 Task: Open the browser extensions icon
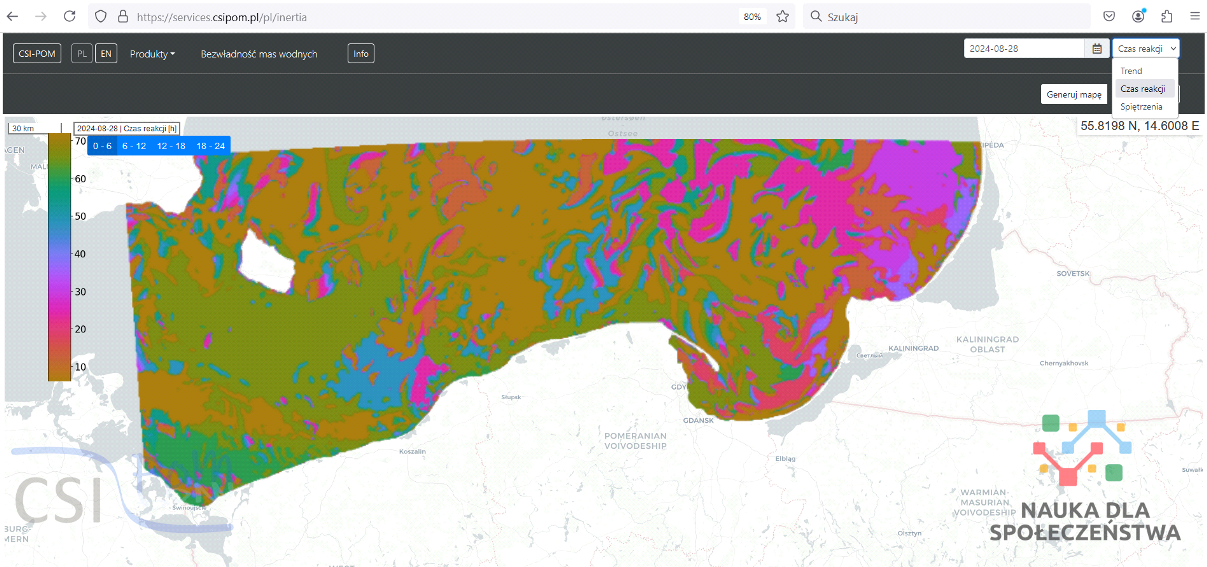point(1167,16)
